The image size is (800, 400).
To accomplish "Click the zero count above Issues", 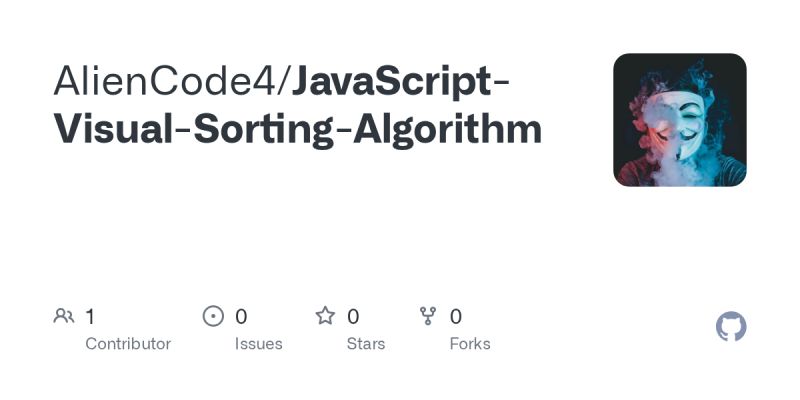I will click(x=241, y=317).
